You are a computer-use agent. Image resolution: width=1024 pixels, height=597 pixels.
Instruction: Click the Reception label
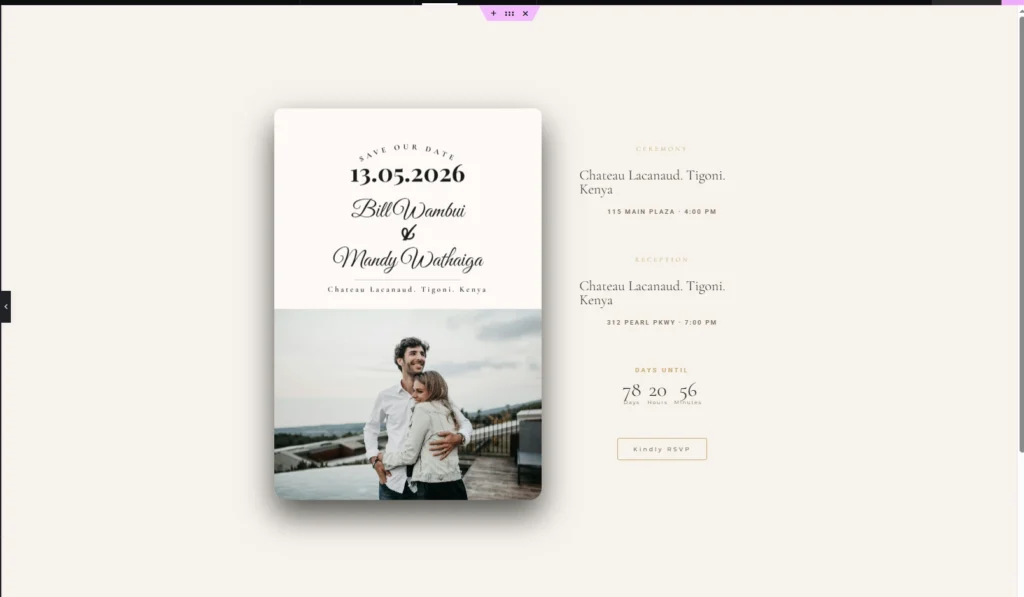point(662,259)
